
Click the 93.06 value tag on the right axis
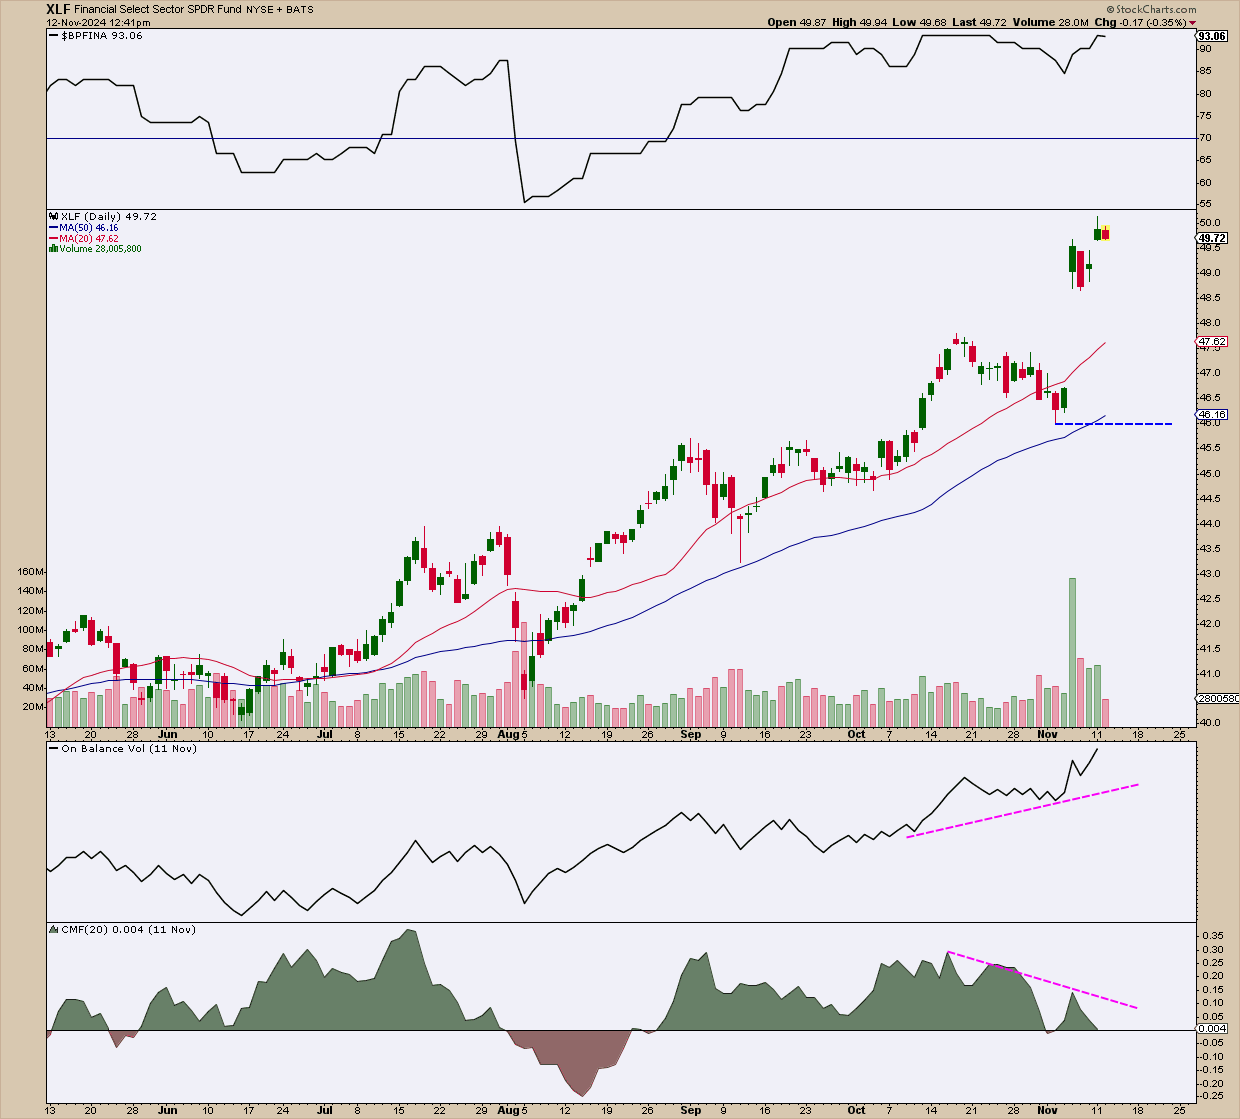point(1212,36)
